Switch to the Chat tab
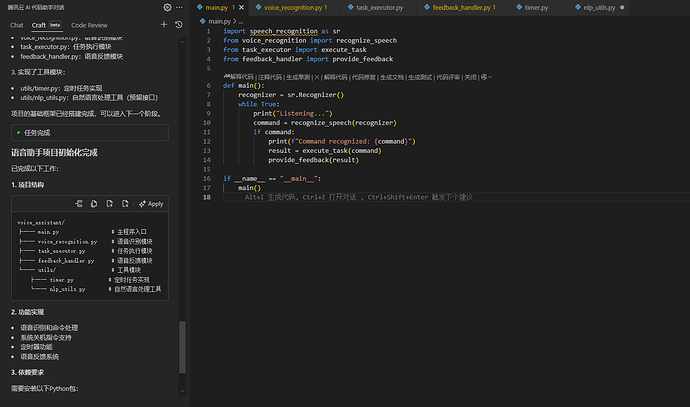This screenshot has height=407, width=690. 17,25
